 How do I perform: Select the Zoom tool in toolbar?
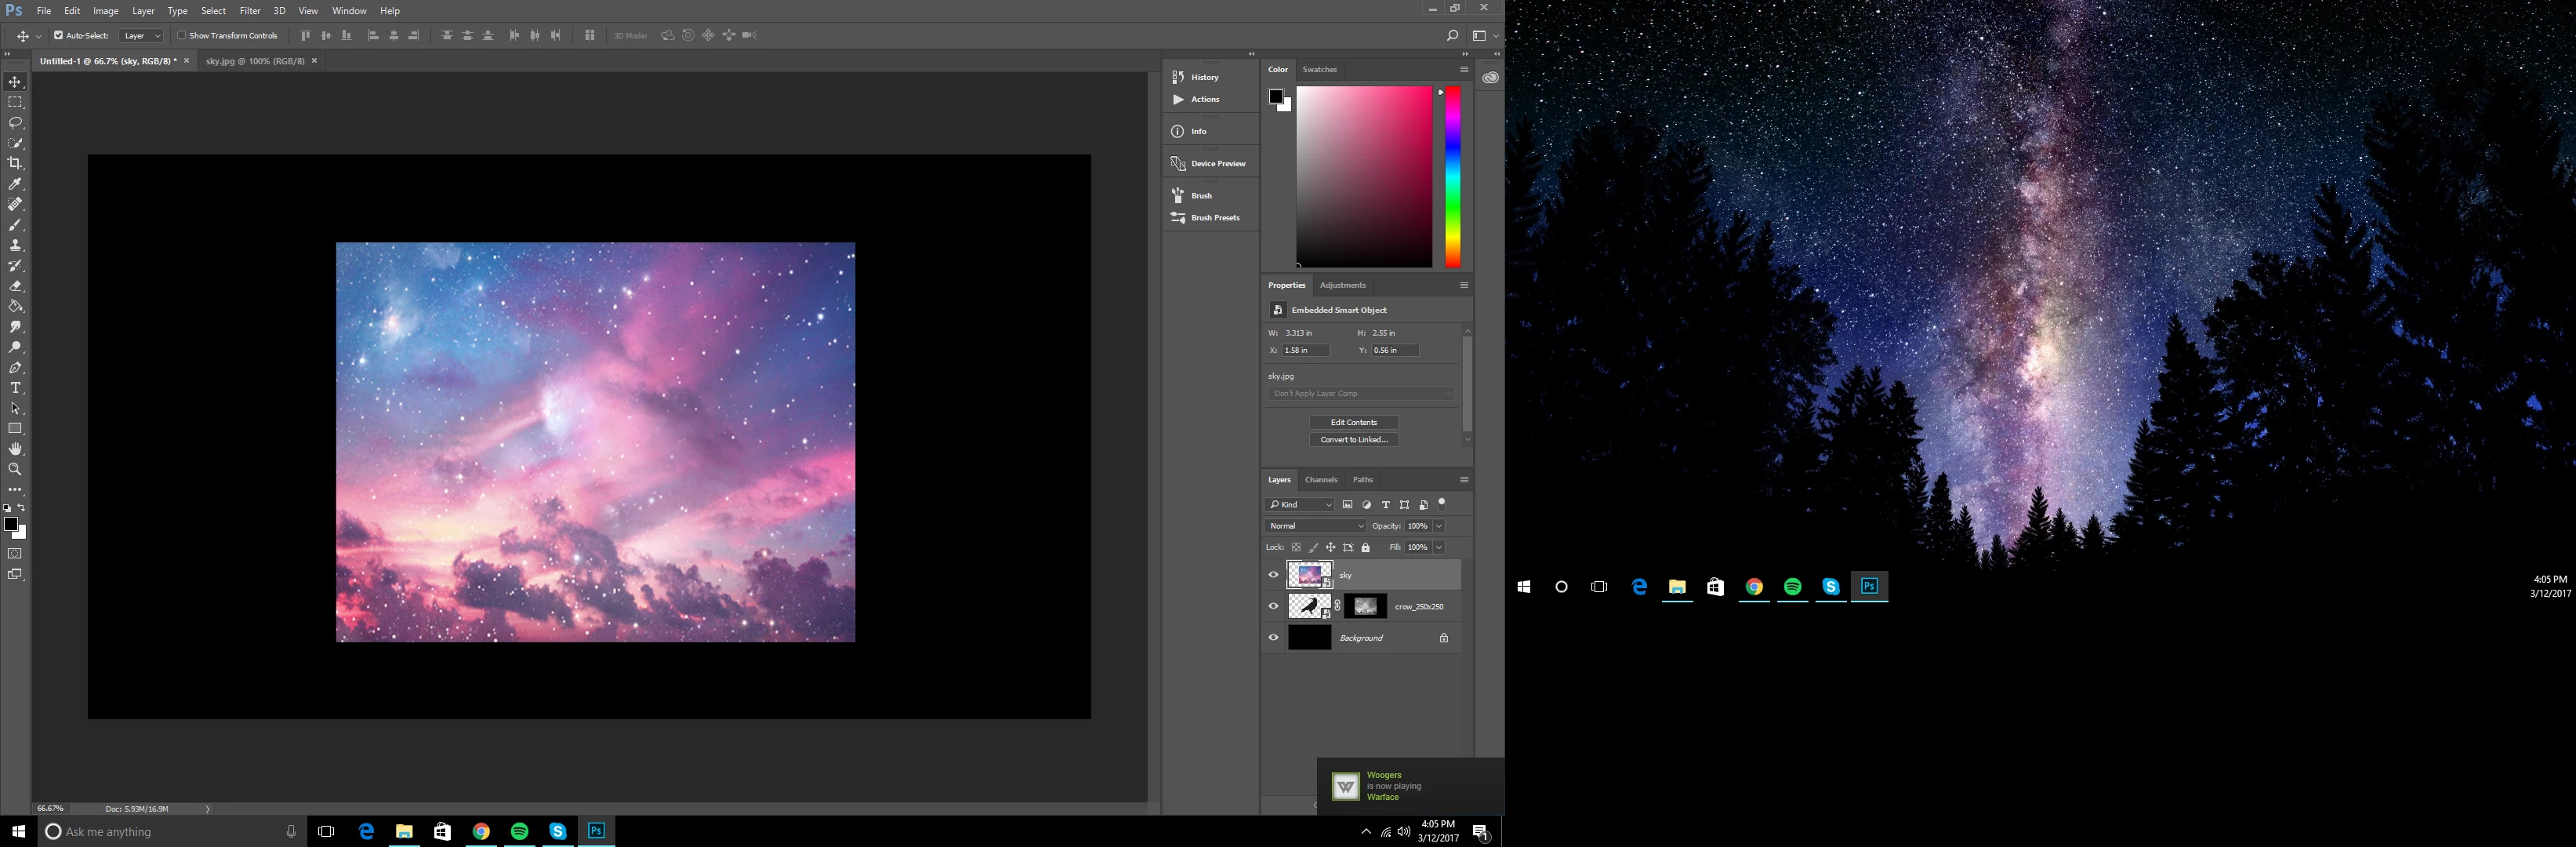(15, 469)
